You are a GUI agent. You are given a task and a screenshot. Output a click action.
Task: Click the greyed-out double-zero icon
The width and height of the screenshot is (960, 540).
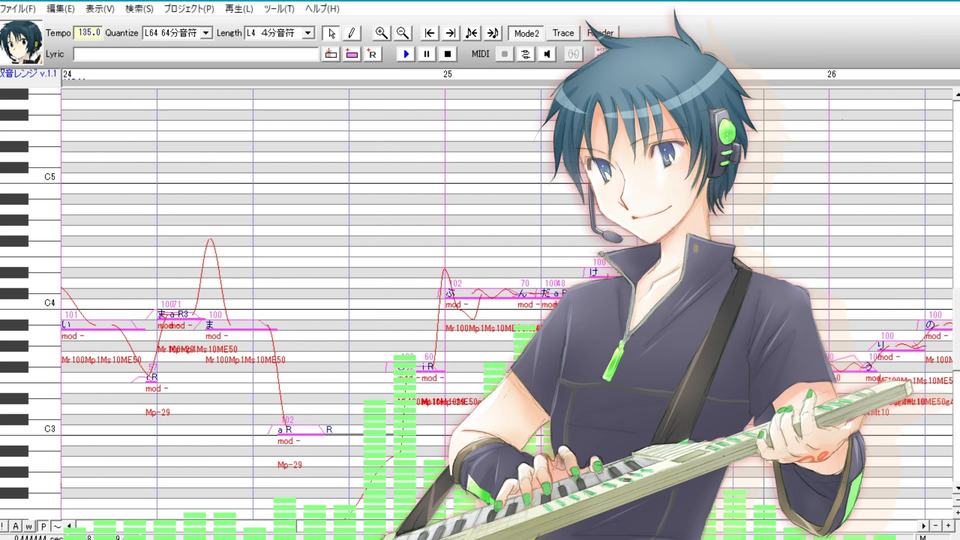(573, 54)
